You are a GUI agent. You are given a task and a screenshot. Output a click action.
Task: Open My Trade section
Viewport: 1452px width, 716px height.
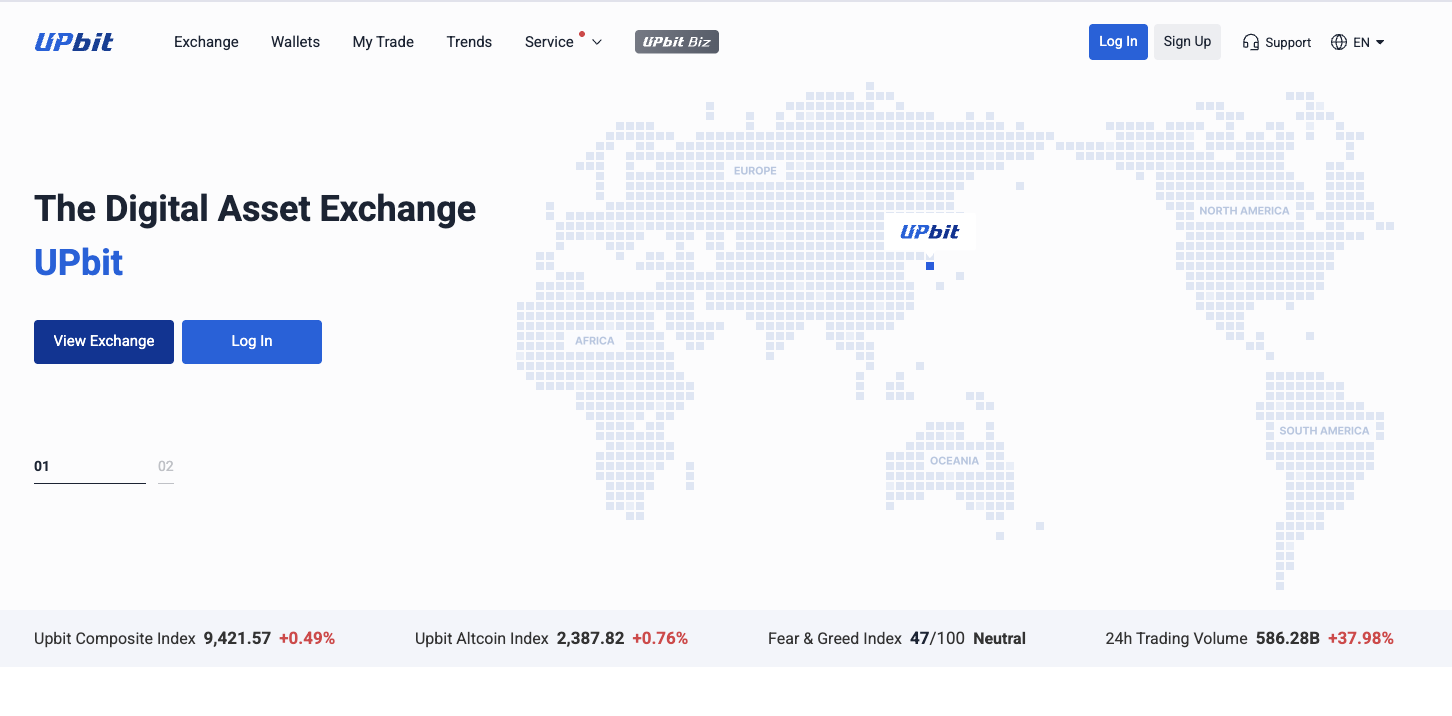pyautogui.click(x=383, y=42)
